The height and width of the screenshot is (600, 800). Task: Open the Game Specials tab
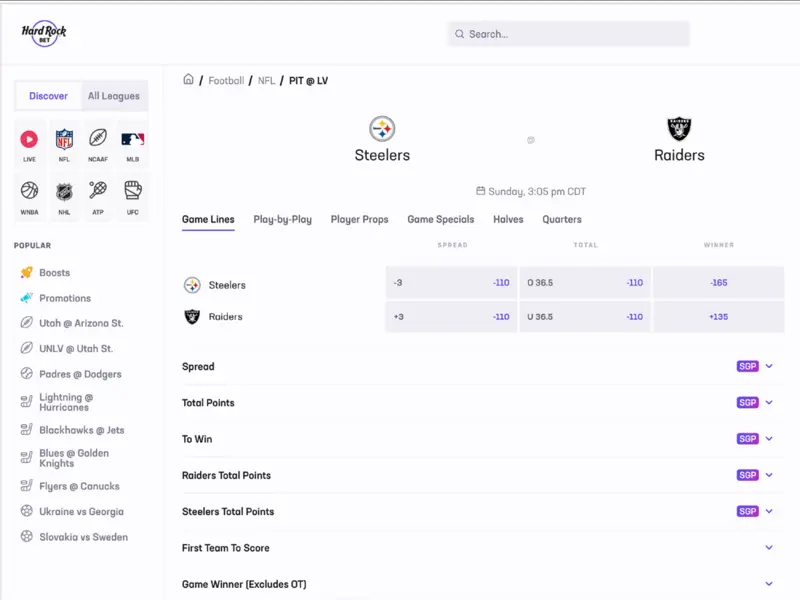click(x=440, y=219)
